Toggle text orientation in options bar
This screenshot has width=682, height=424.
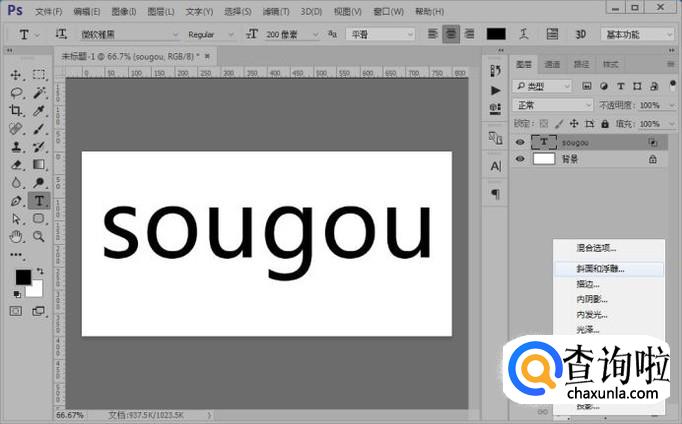(x=61, y=34)
